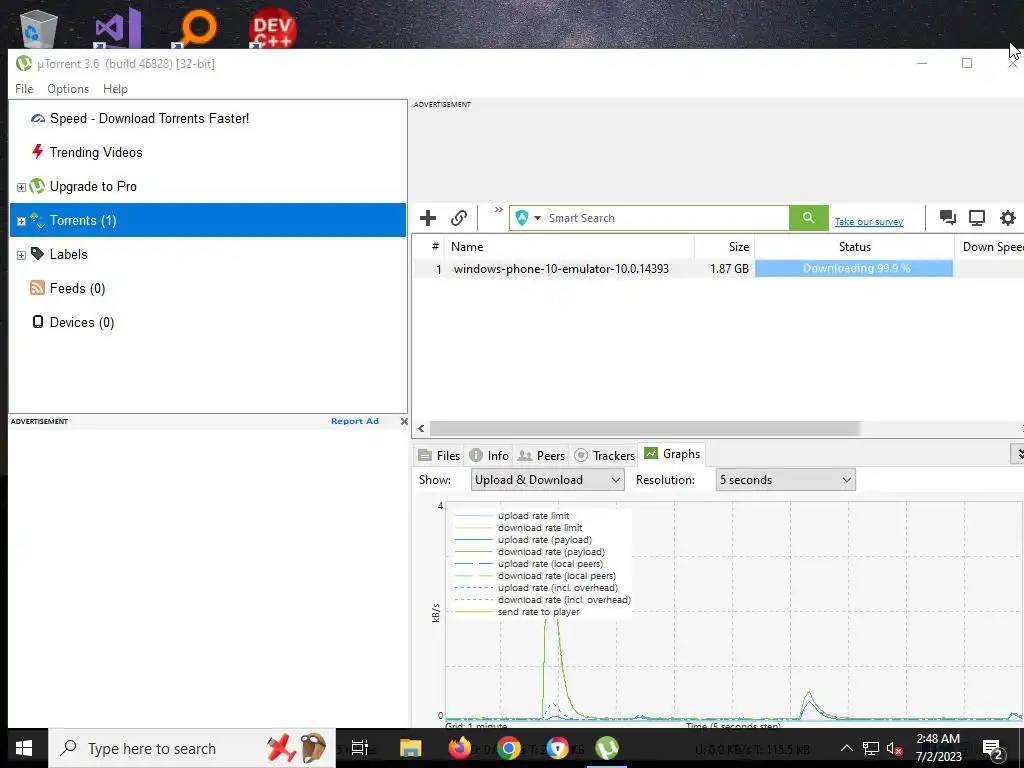Click the remote monitor icon in toolbar

977,217
